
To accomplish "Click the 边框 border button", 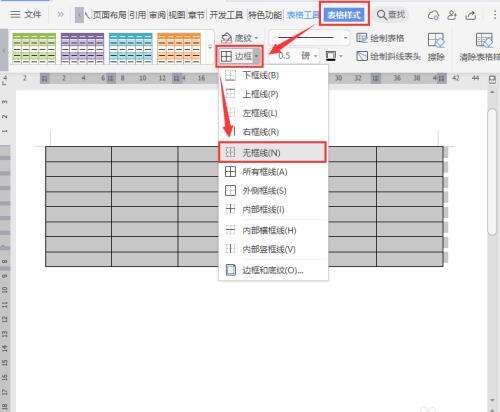I will (x=236, y=56).
